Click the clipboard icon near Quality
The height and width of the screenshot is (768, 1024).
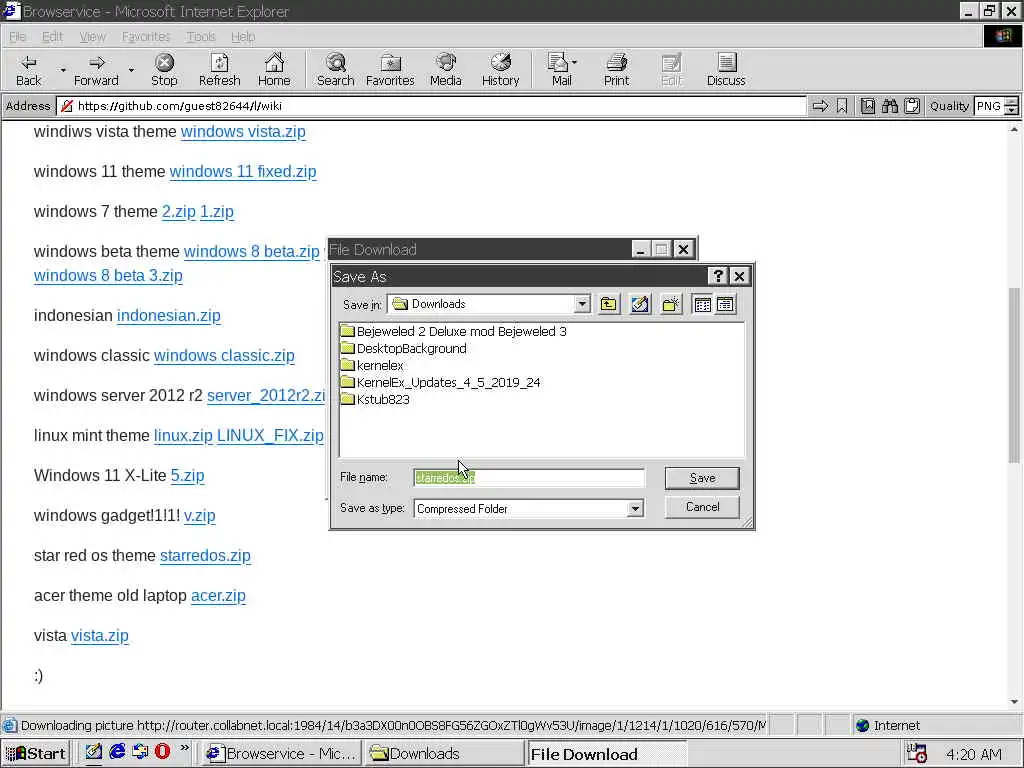click(x=912, y=106)
